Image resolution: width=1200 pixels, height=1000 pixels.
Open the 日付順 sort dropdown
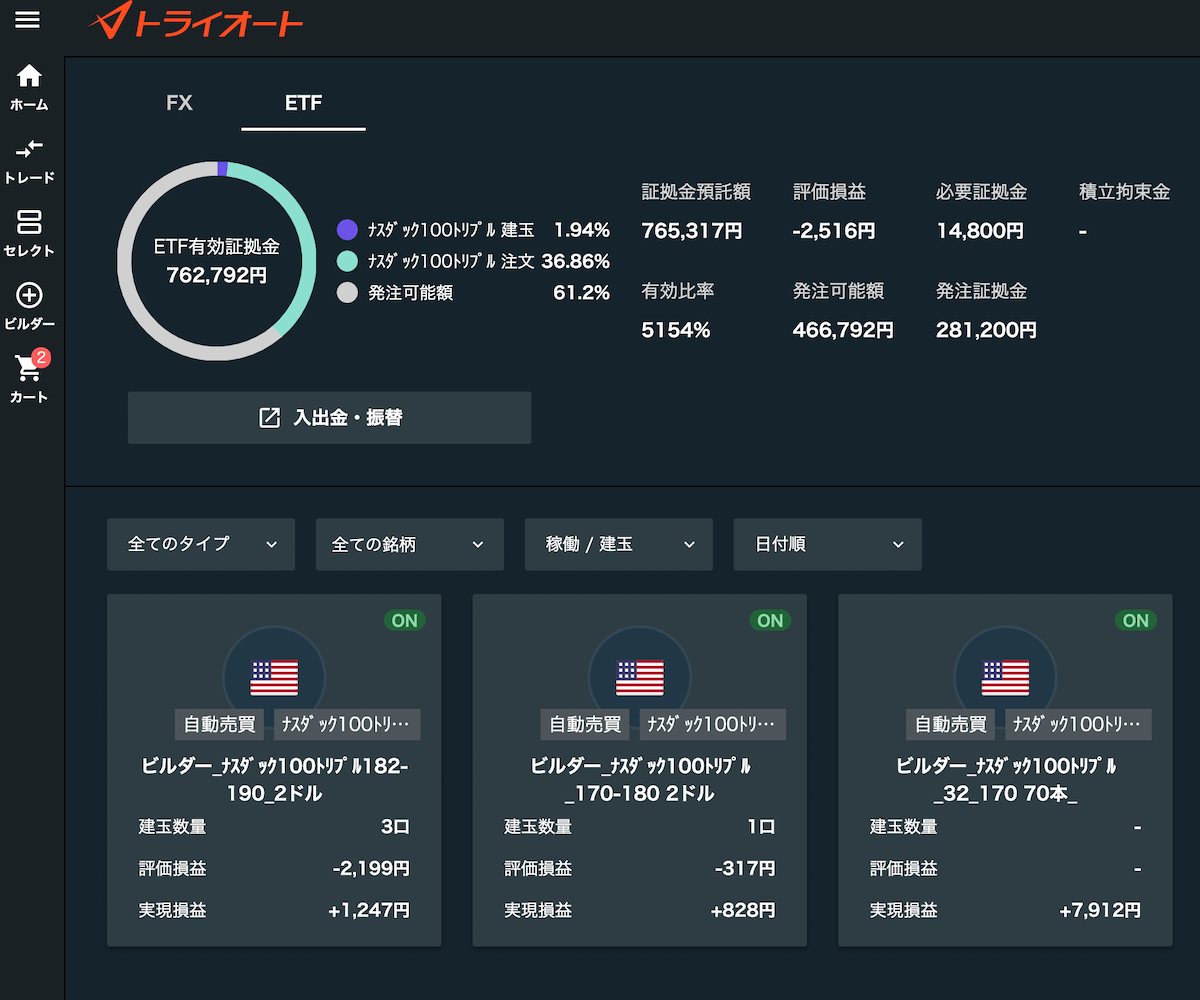tap(828, 544)
